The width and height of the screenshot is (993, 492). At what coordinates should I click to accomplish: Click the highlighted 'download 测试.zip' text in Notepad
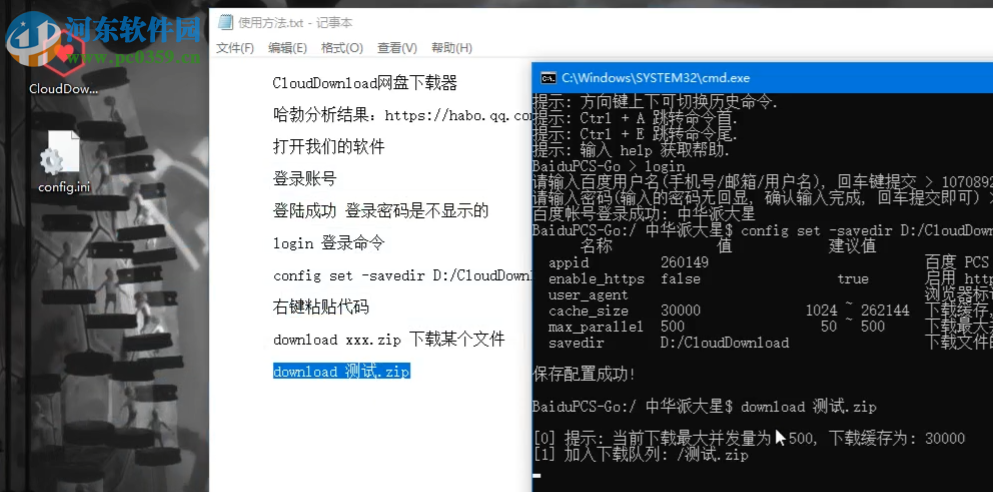tap(341, 372)
